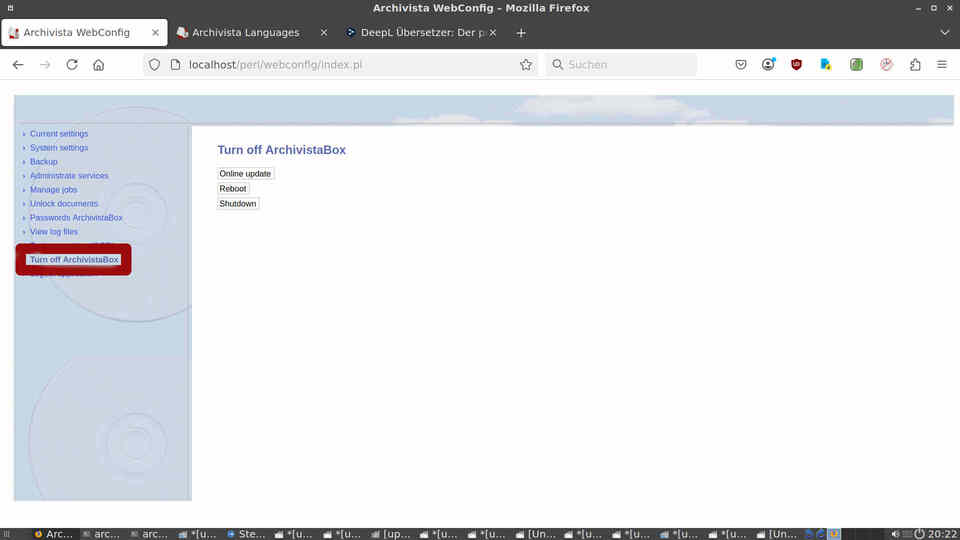The width and height of the screenshot is (960, 540).
Task: Switch to the '[up...' taskbar window
Action: coord(391,534)
